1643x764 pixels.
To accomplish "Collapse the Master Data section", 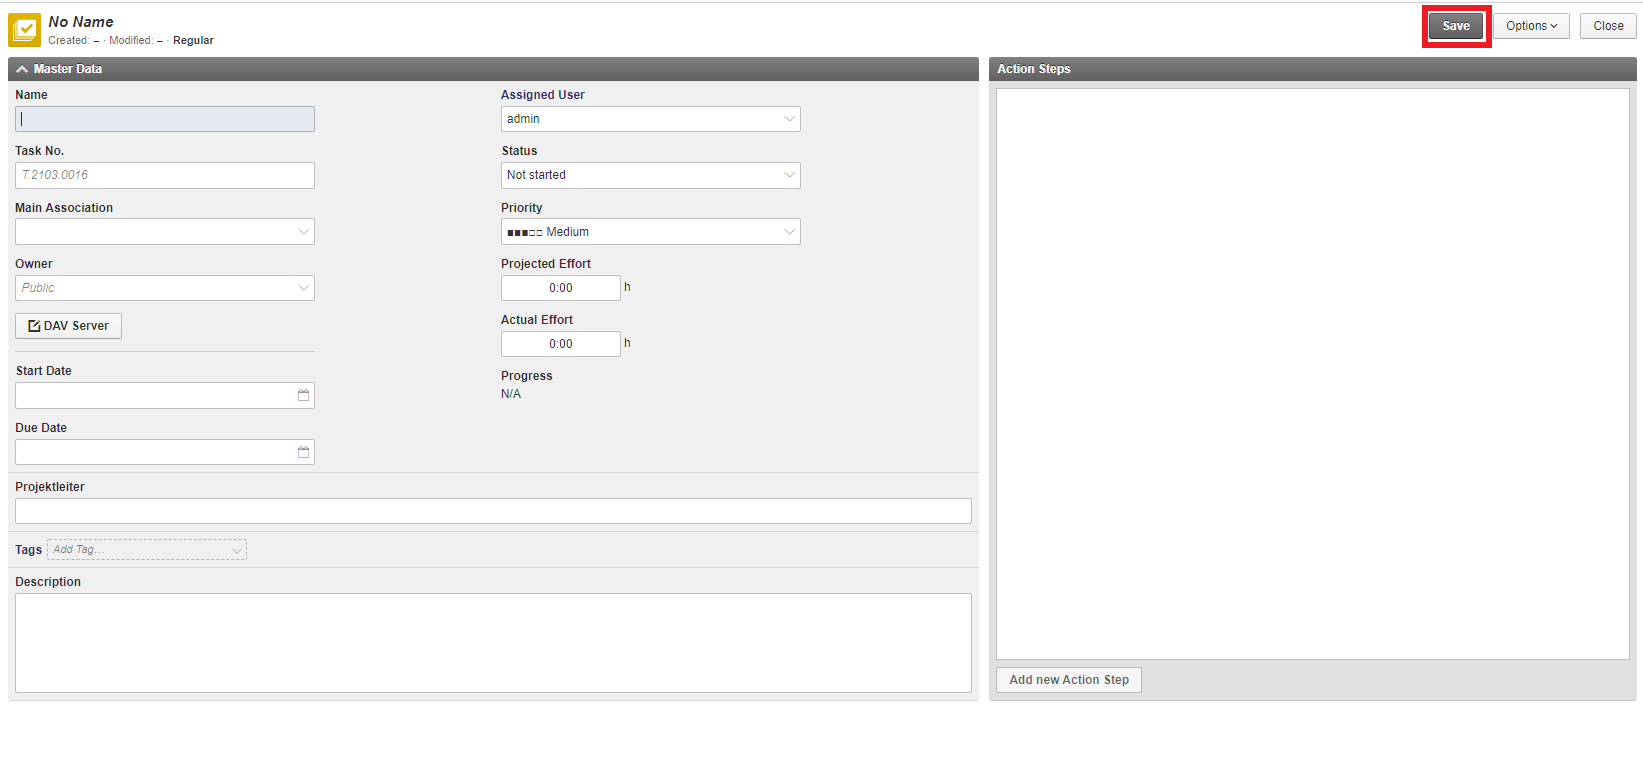I will (22, 69).
